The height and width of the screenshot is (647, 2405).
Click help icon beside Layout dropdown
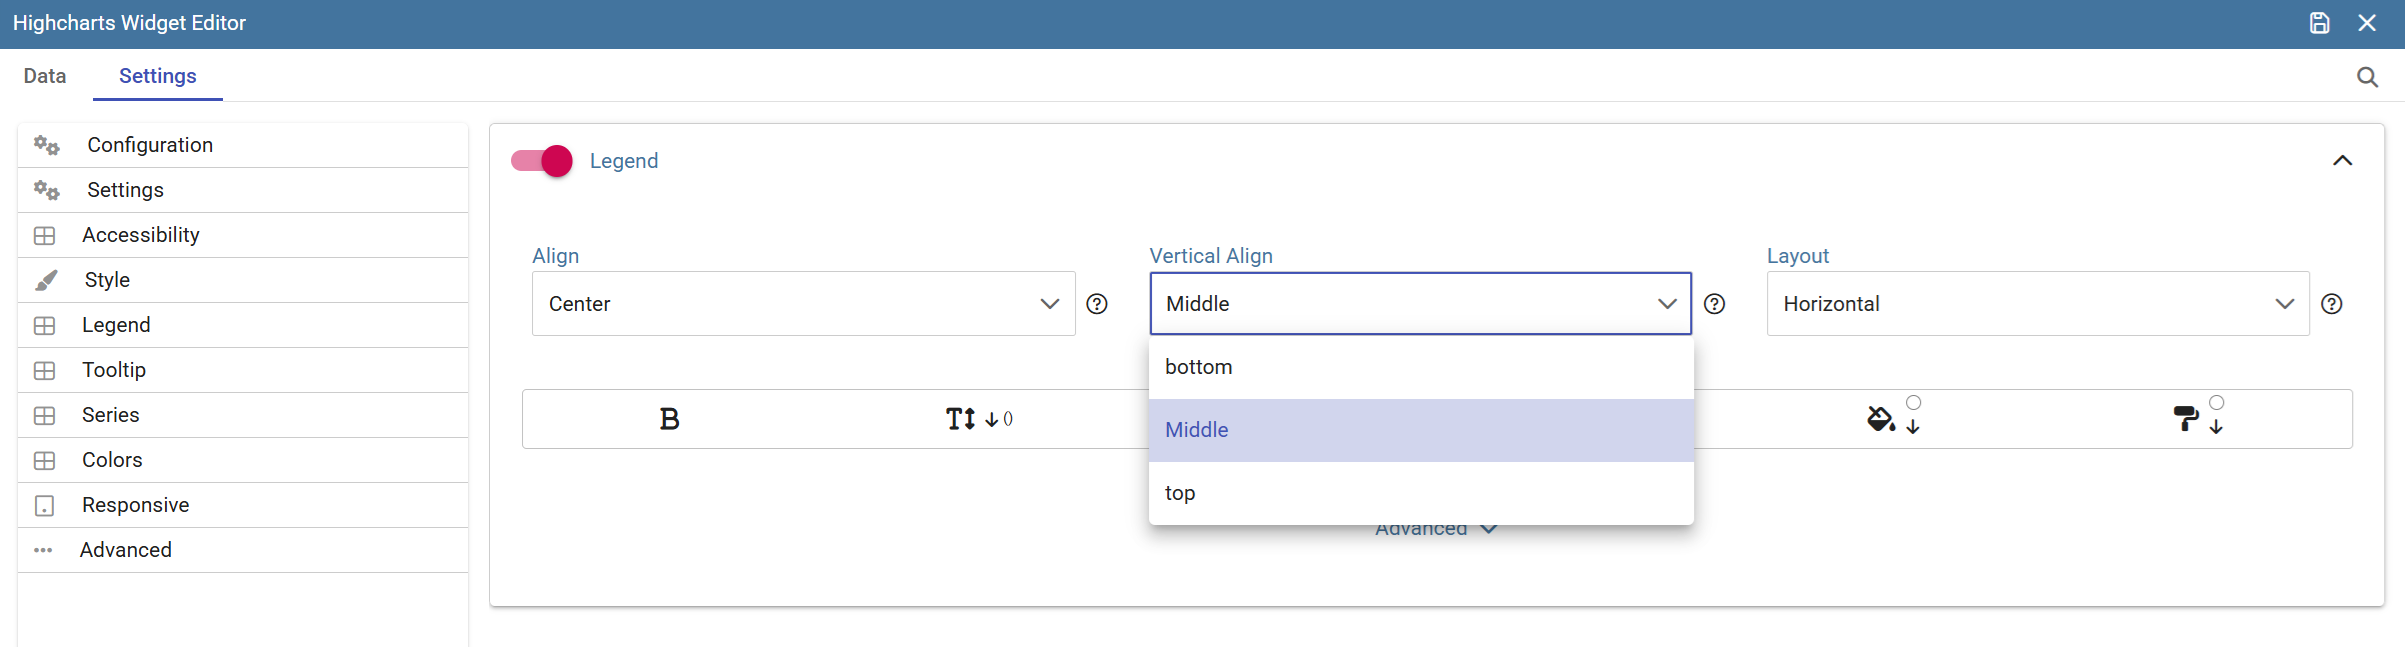coord(2331,304)
